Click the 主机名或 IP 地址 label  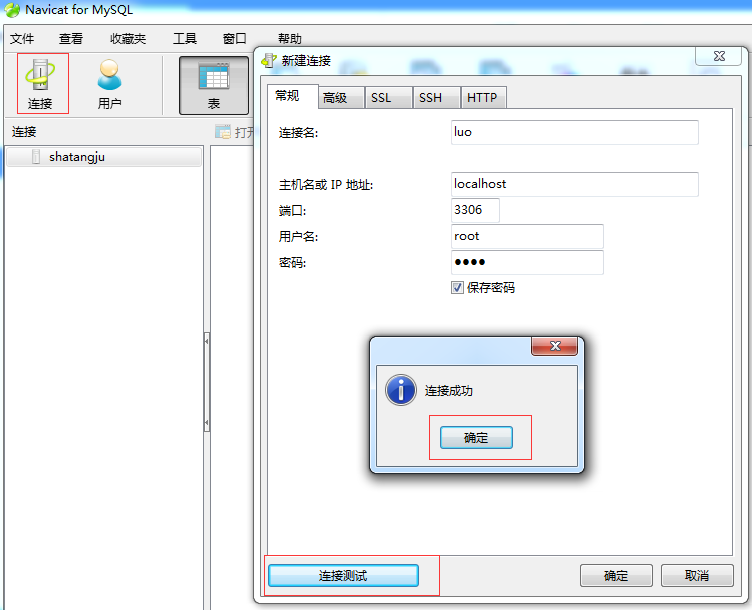tap(326, 185)
